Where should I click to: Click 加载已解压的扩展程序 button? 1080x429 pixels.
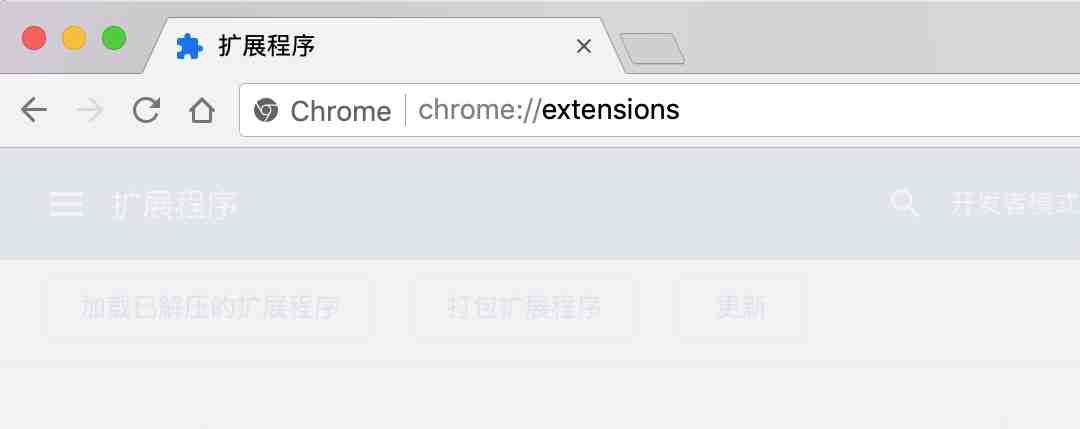[x=210, y=307]
